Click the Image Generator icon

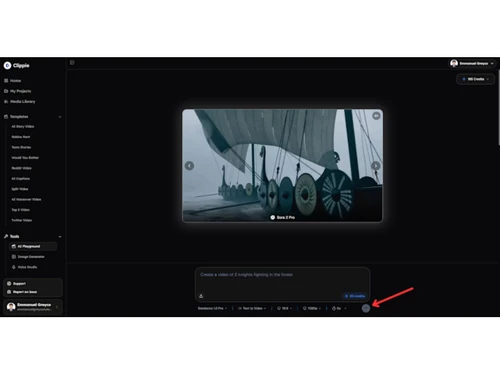(14, 257)
